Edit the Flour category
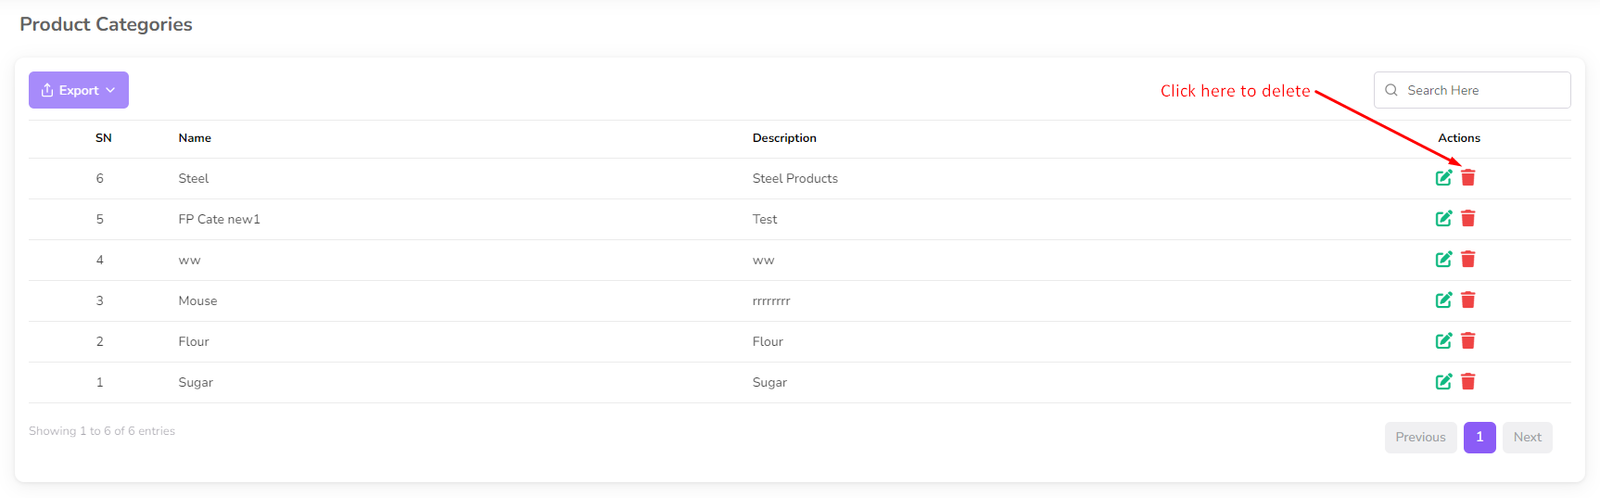This screenshot has height=498, width=1600. 1443,341
